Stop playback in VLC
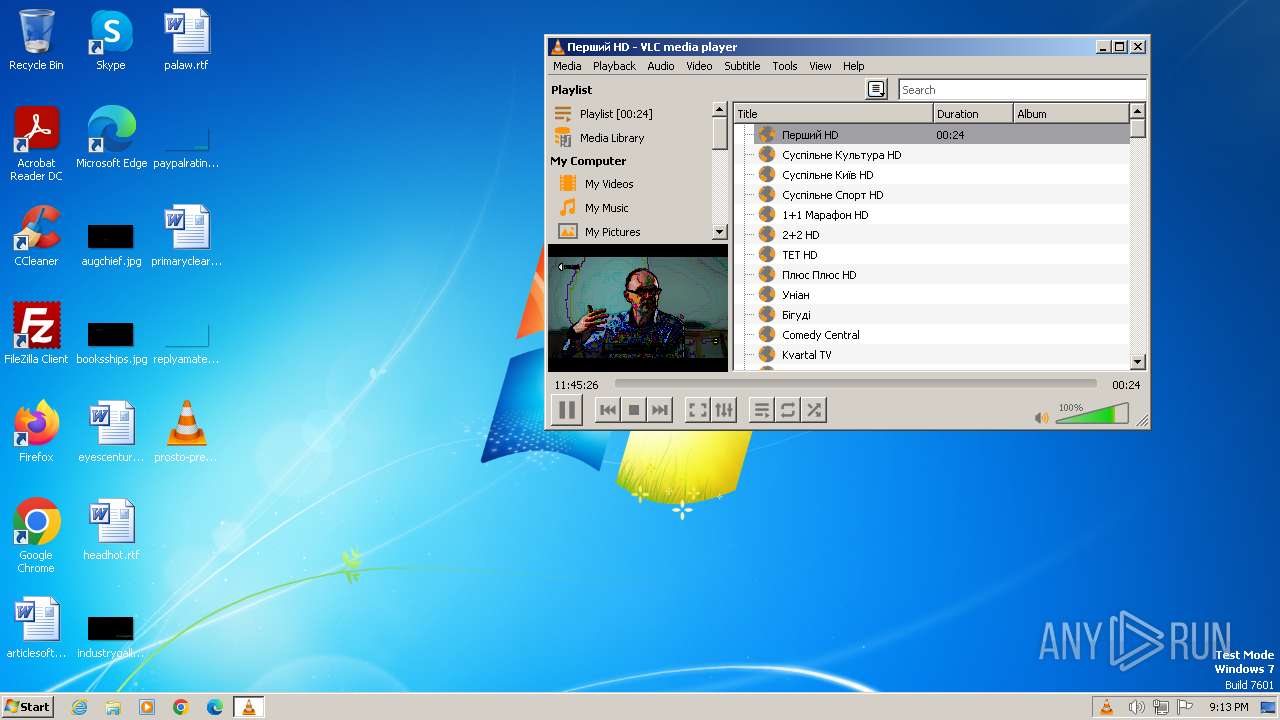Screen dimensions: 1280x720 tap(633, 410)
